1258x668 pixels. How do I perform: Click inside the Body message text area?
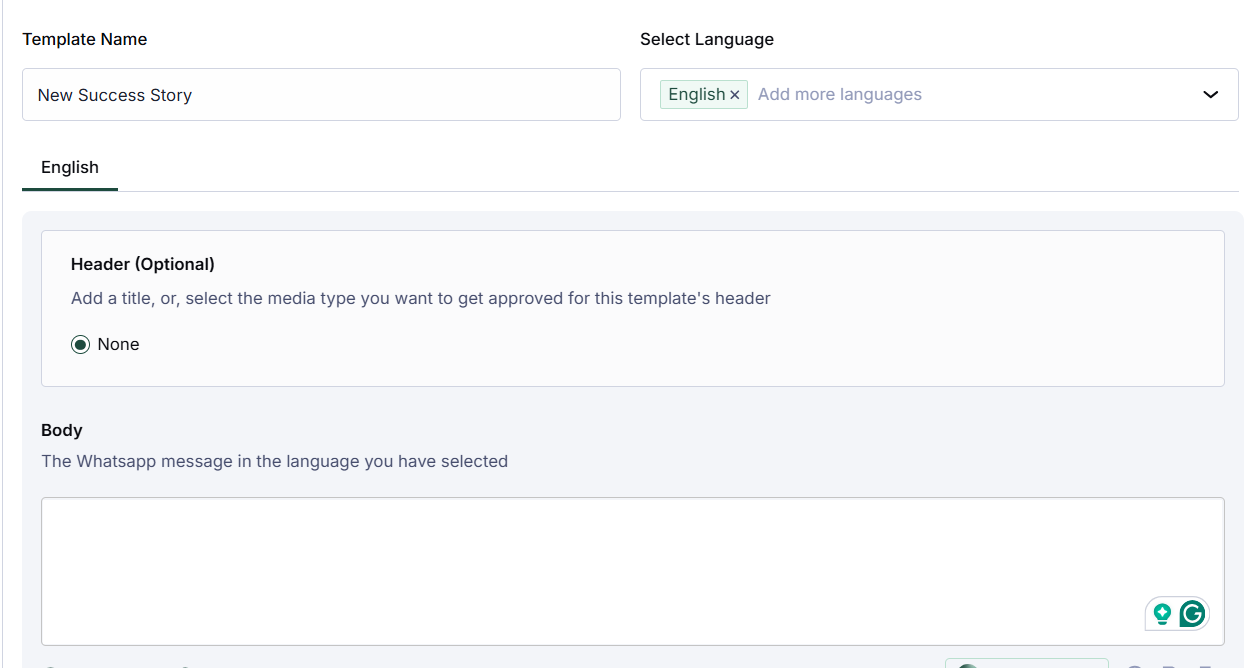(633, 571)
